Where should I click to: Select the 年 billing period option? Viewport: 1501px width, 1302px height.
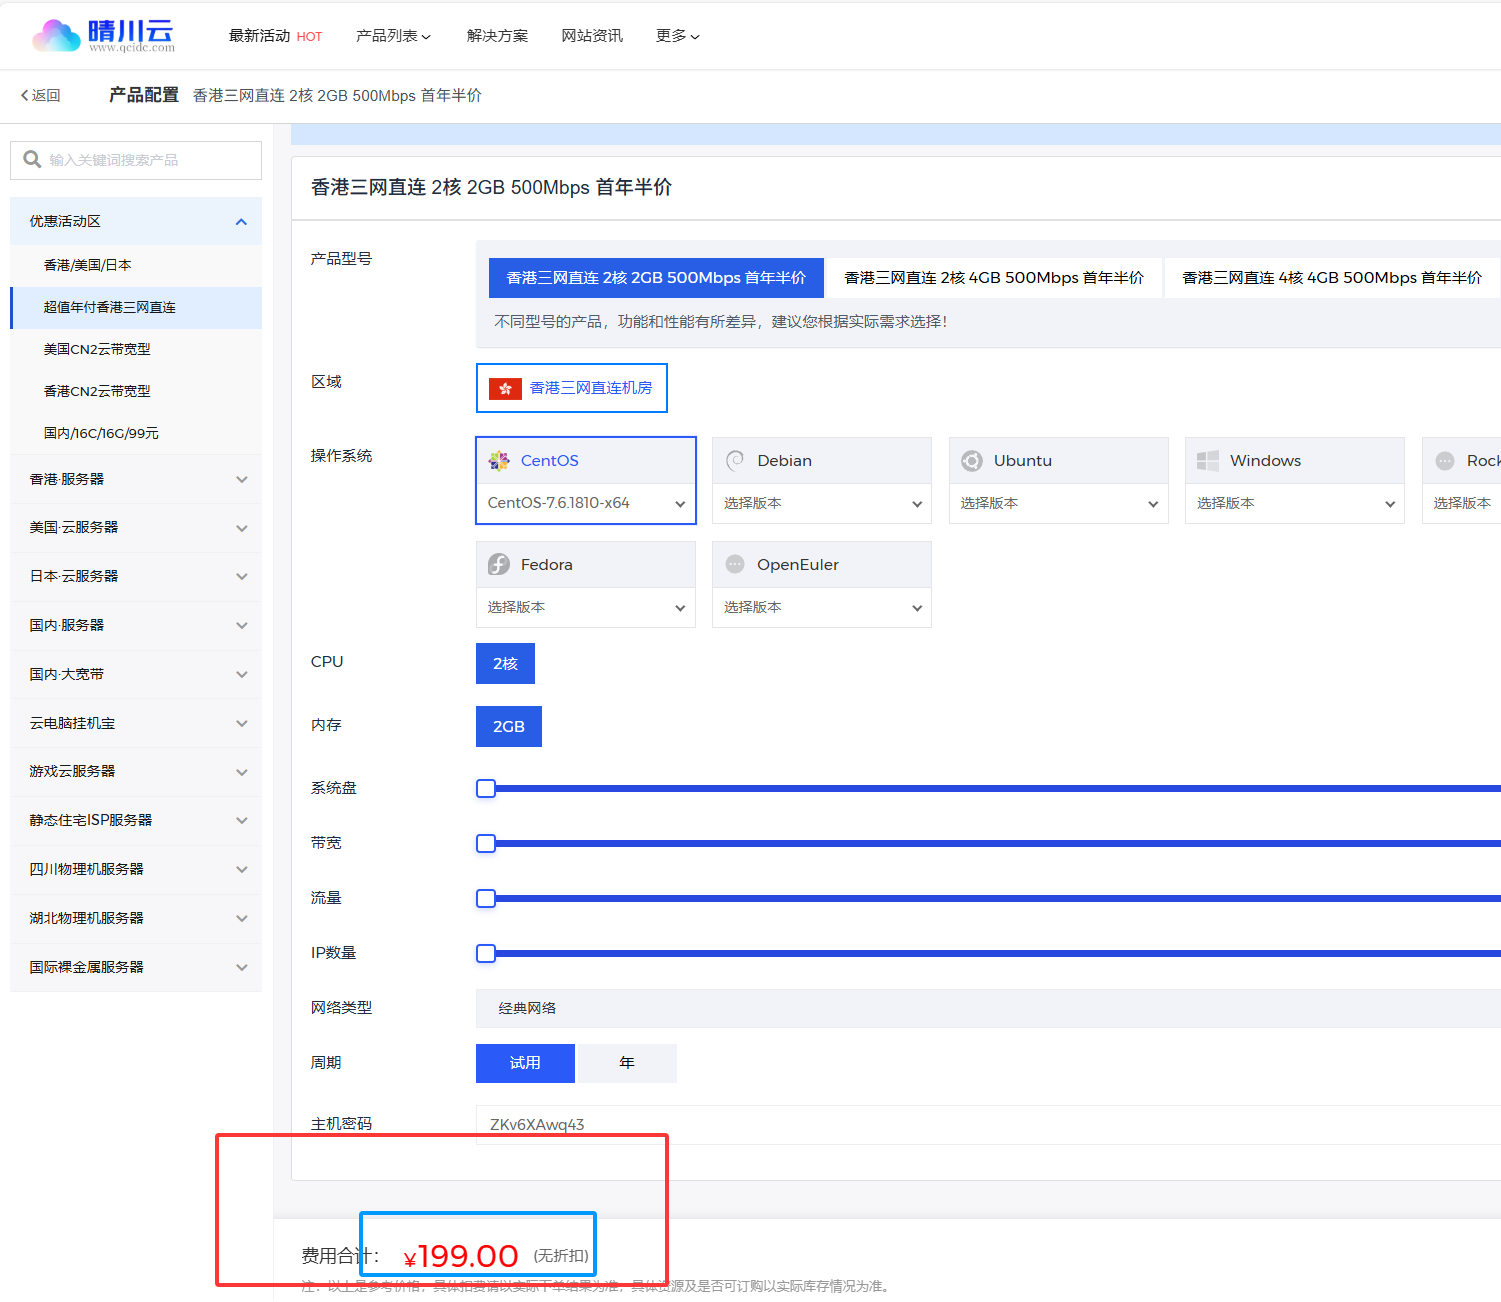click(x=626, y=1063)
